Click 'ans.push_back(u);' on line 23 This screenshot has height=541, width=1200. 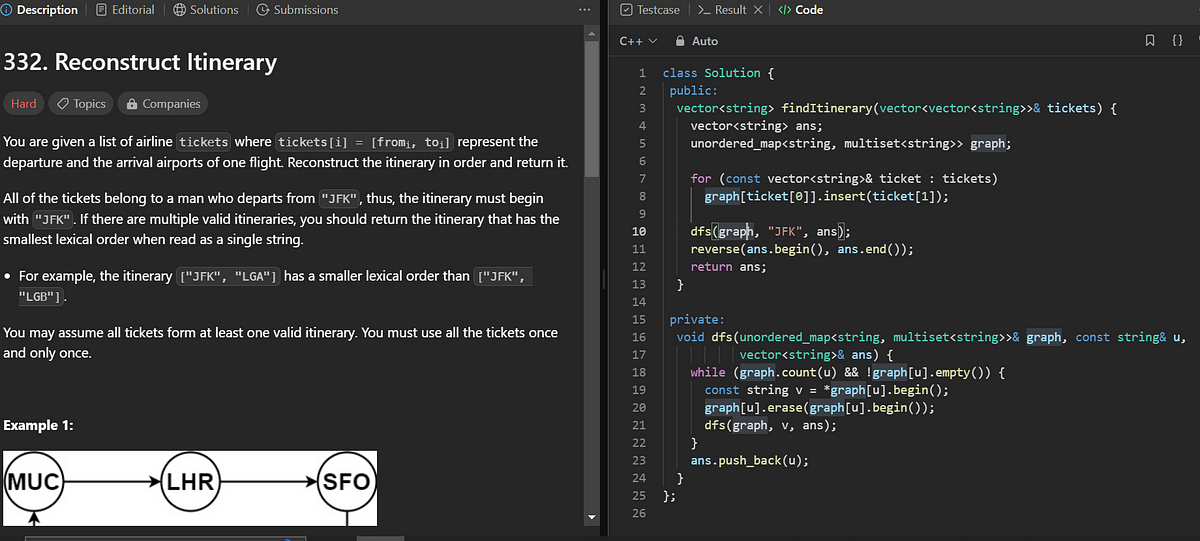(x=750, y=461)
